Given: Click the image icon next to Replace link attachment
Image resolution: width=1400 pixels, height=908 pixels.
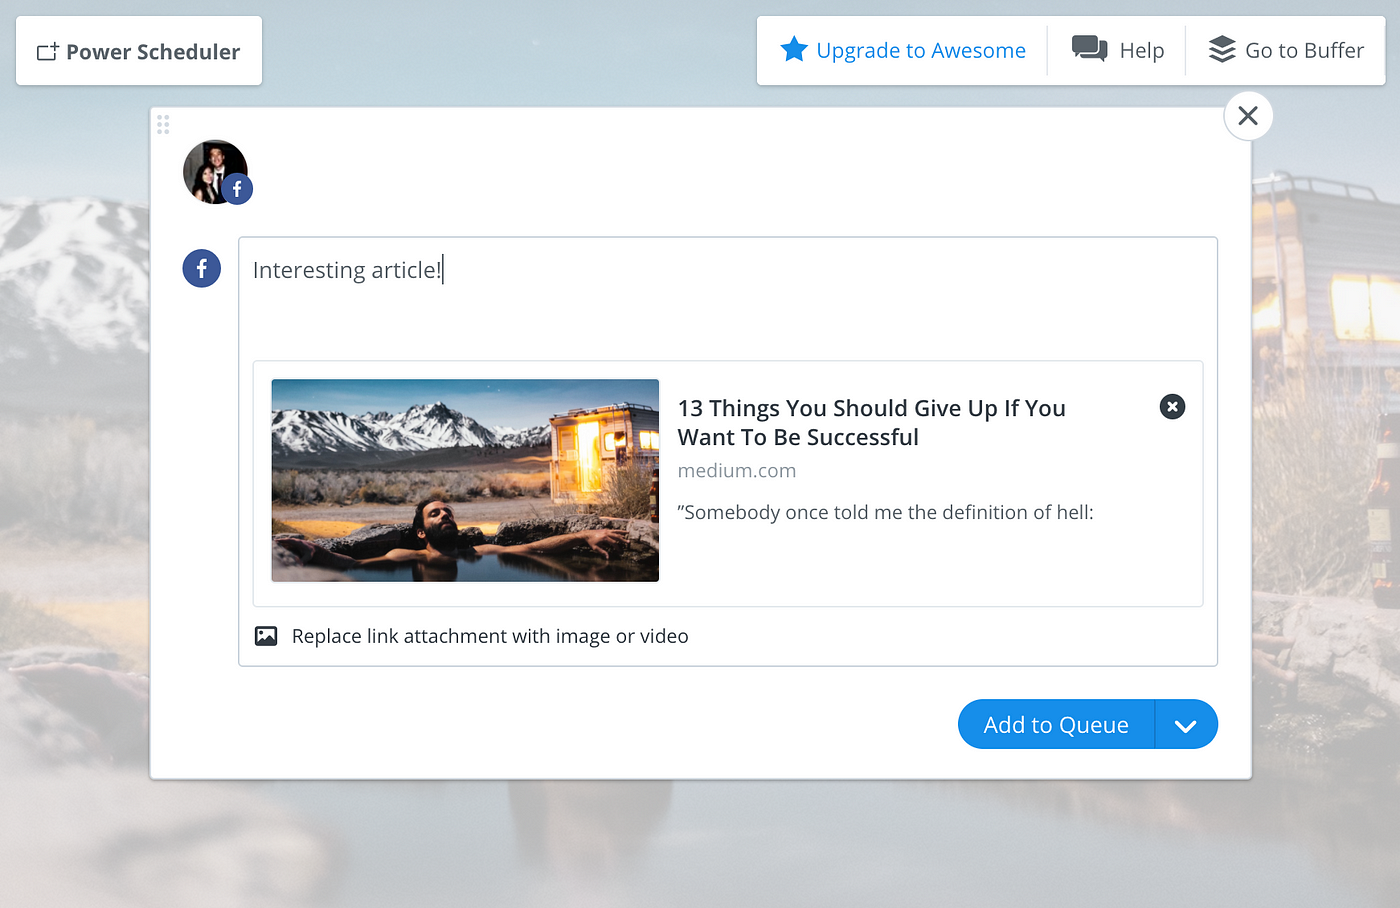Looking at the screenshot, I should click(266, 636).
